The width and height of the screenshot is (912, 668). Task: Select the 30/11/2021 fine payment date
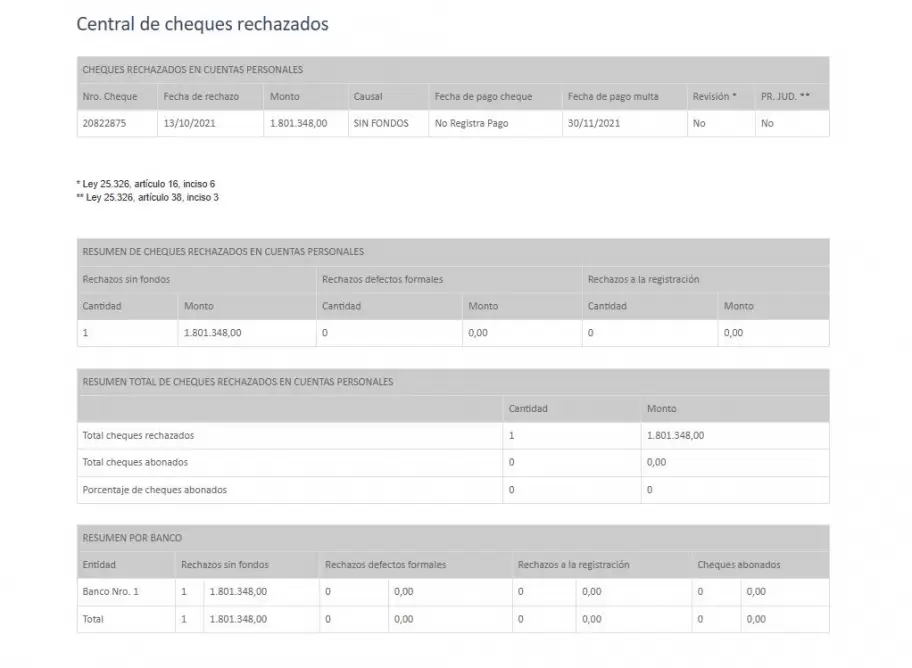[594, 124]
